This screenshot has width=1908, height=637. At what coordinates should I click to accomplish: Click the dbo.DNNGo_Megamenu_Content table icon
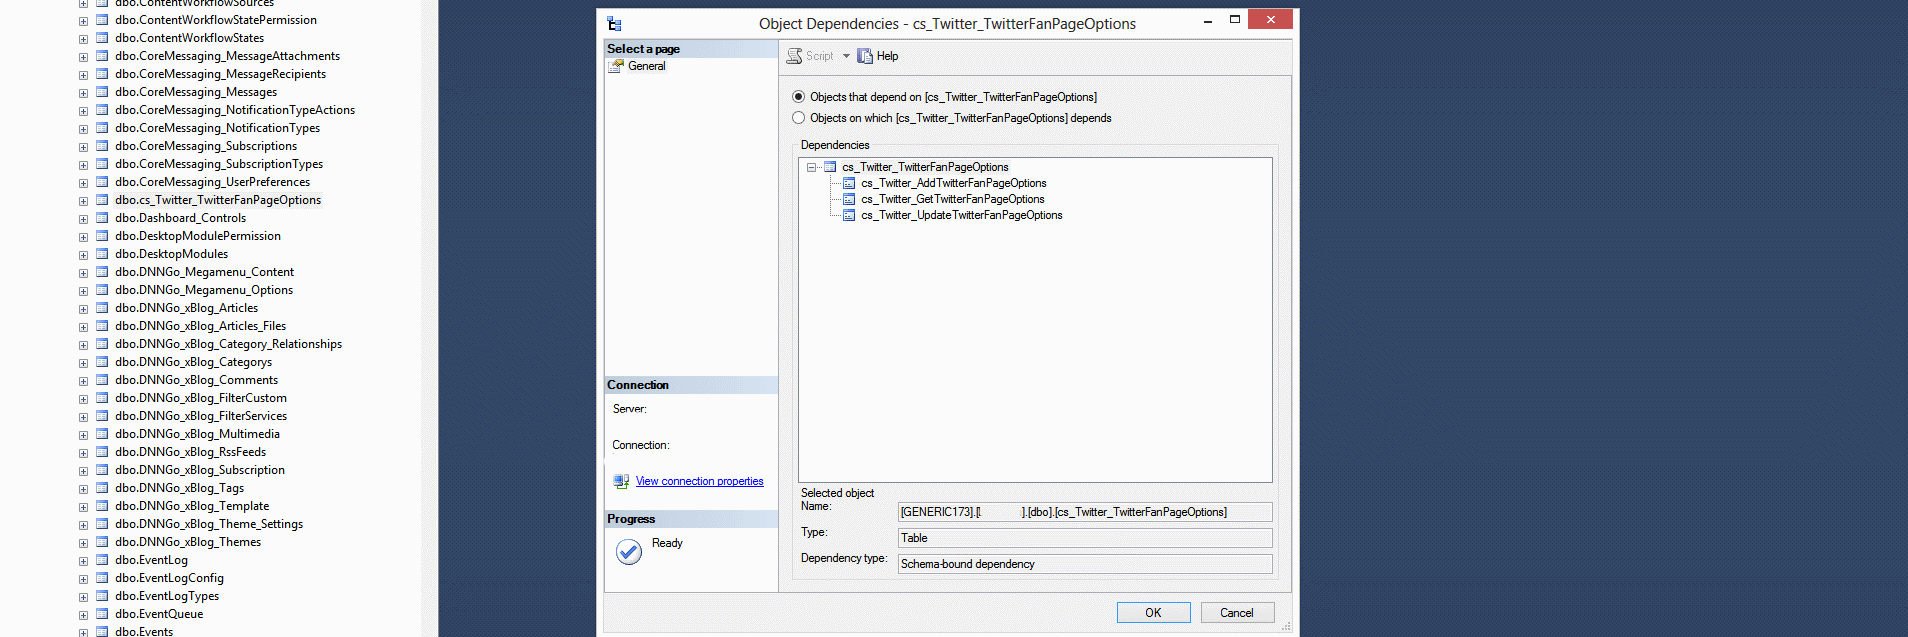[x=102, y=272]
